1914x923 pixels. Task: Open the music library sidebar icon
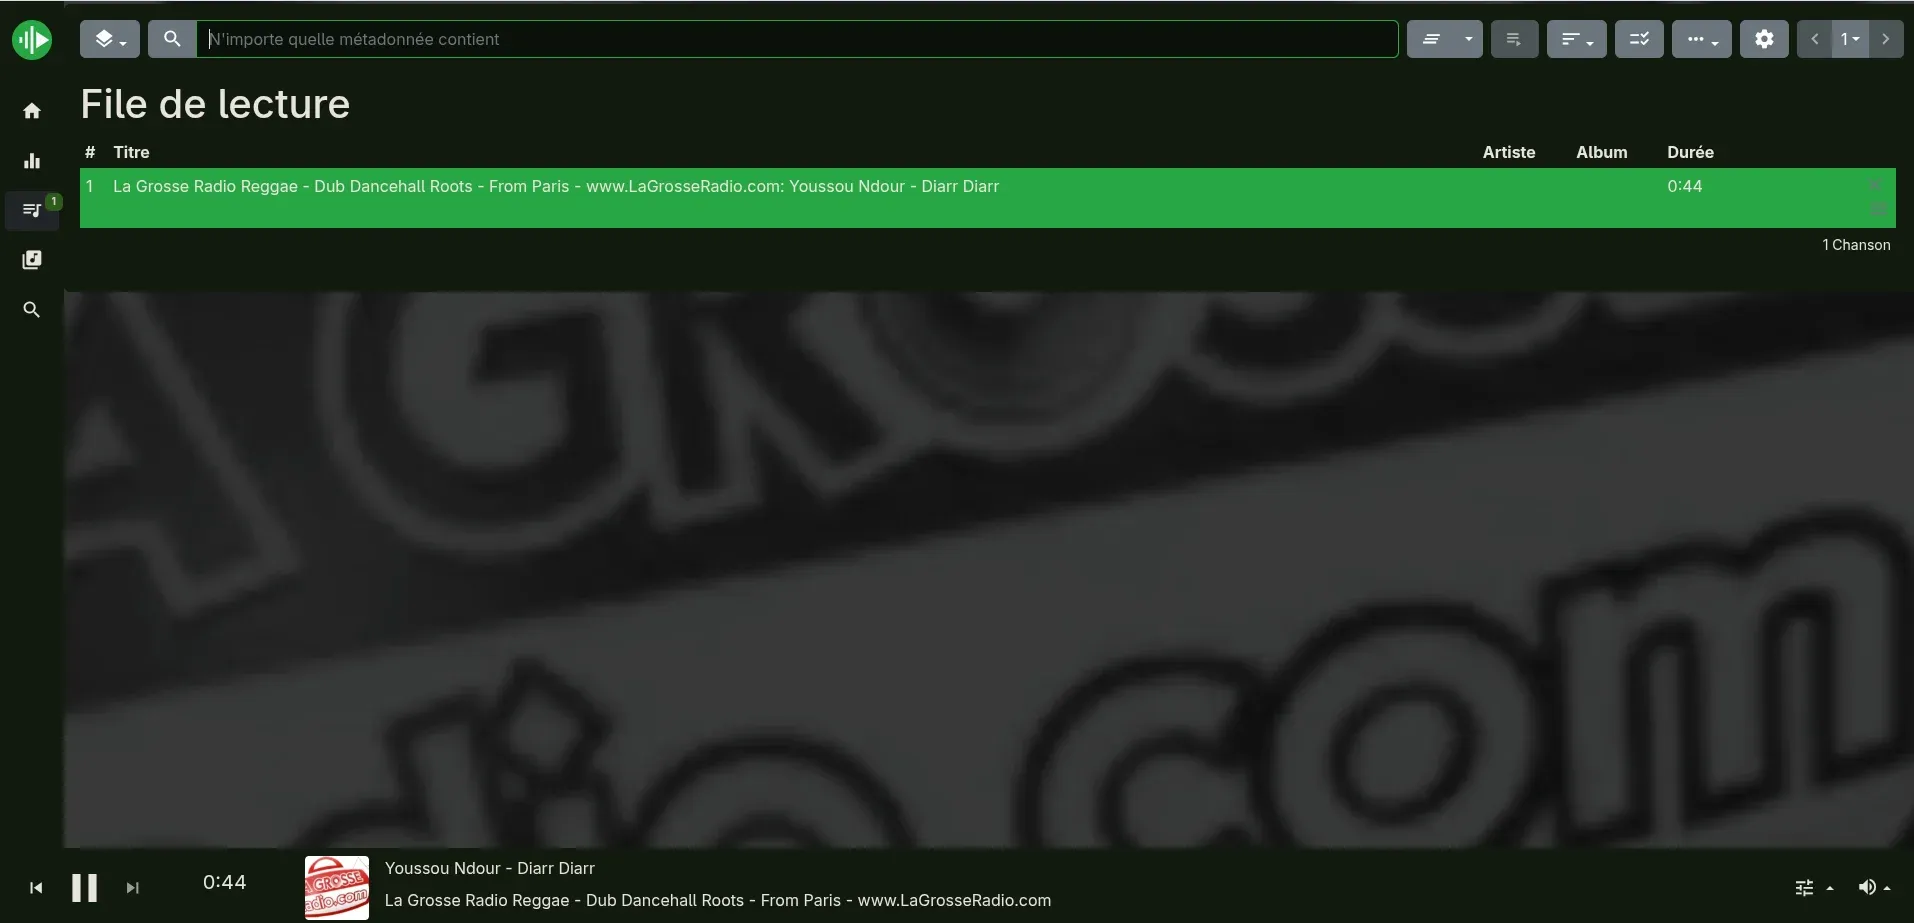click(x=32, y=260)
